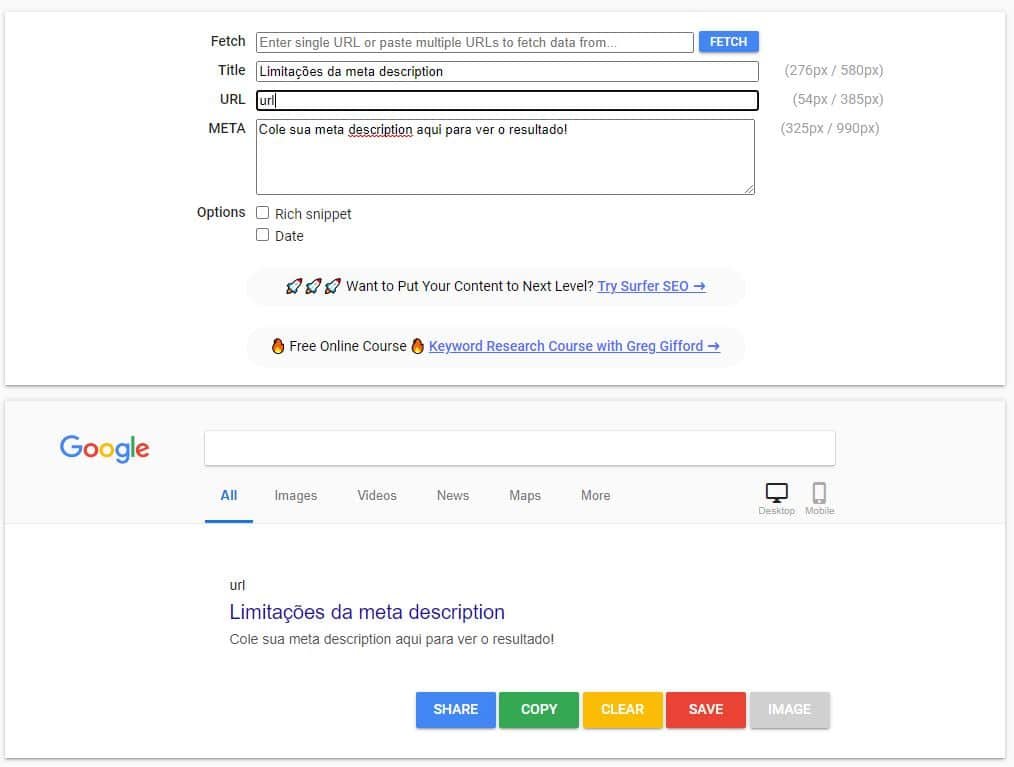Select the All results tab
Image resolution: width=1014 pixels, height=767 pixels.
click(x=229, y=495)
